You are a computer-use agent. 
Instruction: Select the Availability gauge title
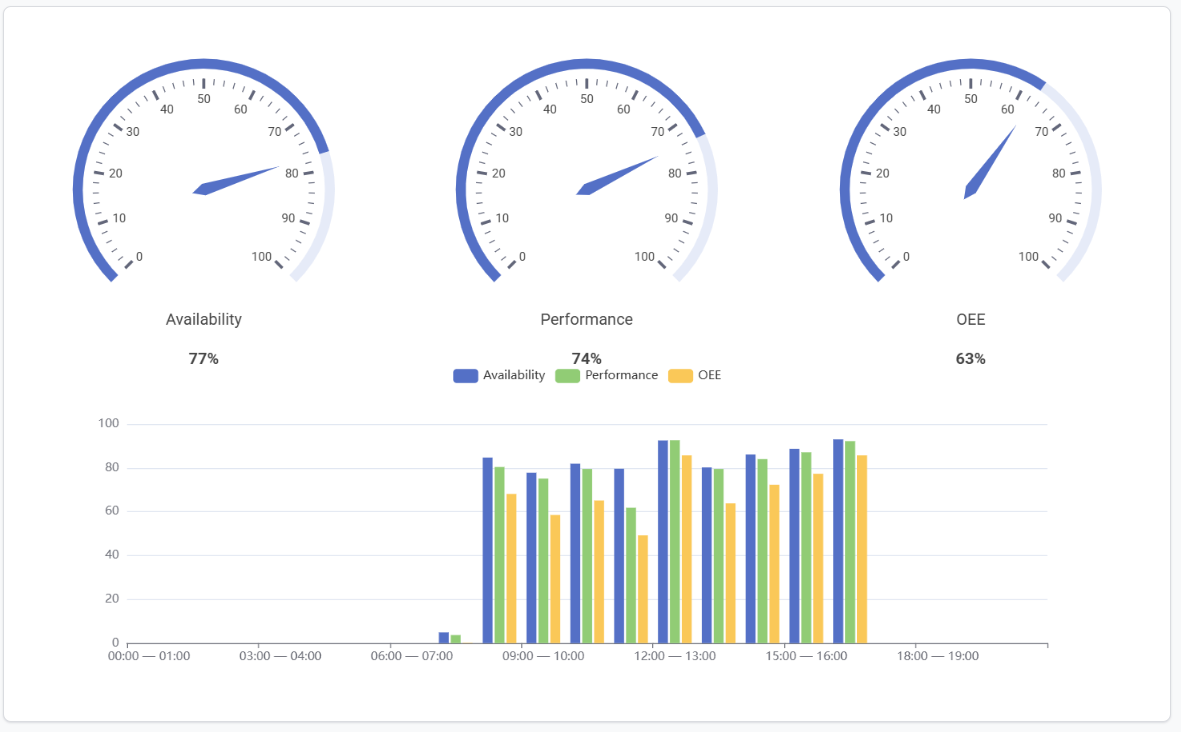tap(203, 319)
